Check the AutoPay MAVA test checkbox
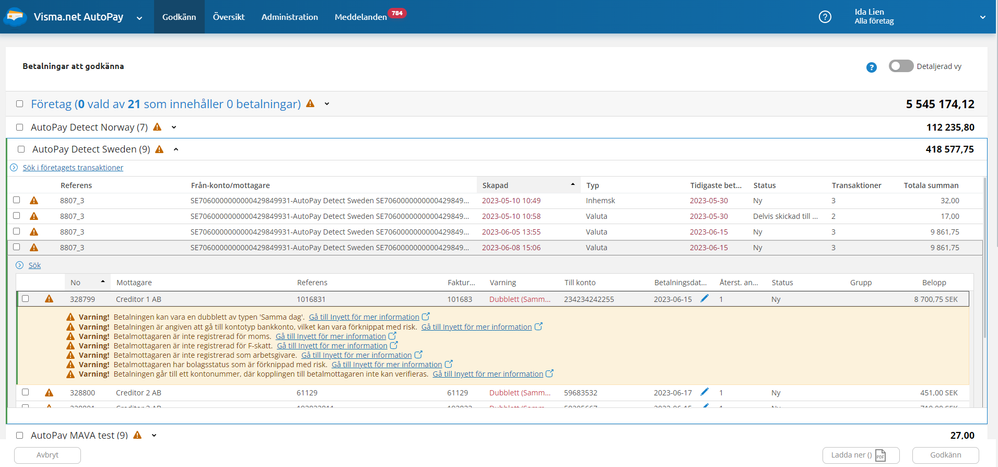The image size is (998, 467). 20,436
